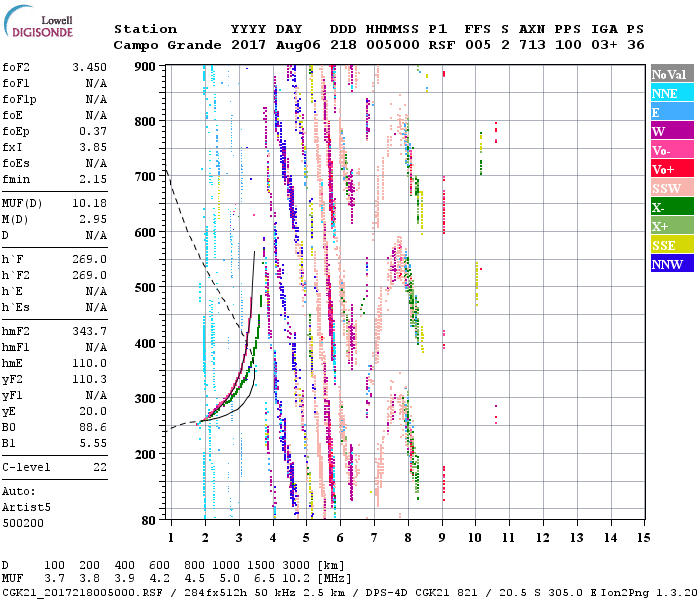Select the SSW pink legend swatch
700x600 pixels.
point(671,188)
